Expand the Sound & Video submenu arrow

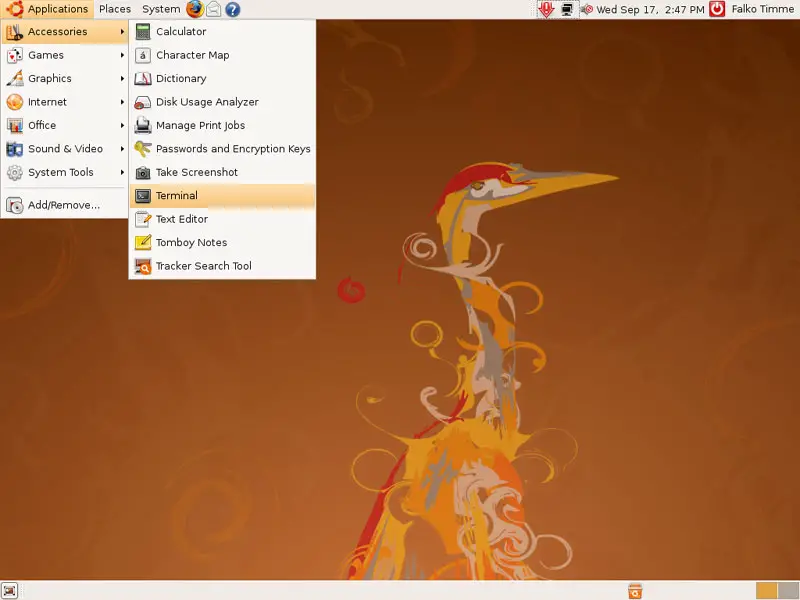(x=122, y=149)
